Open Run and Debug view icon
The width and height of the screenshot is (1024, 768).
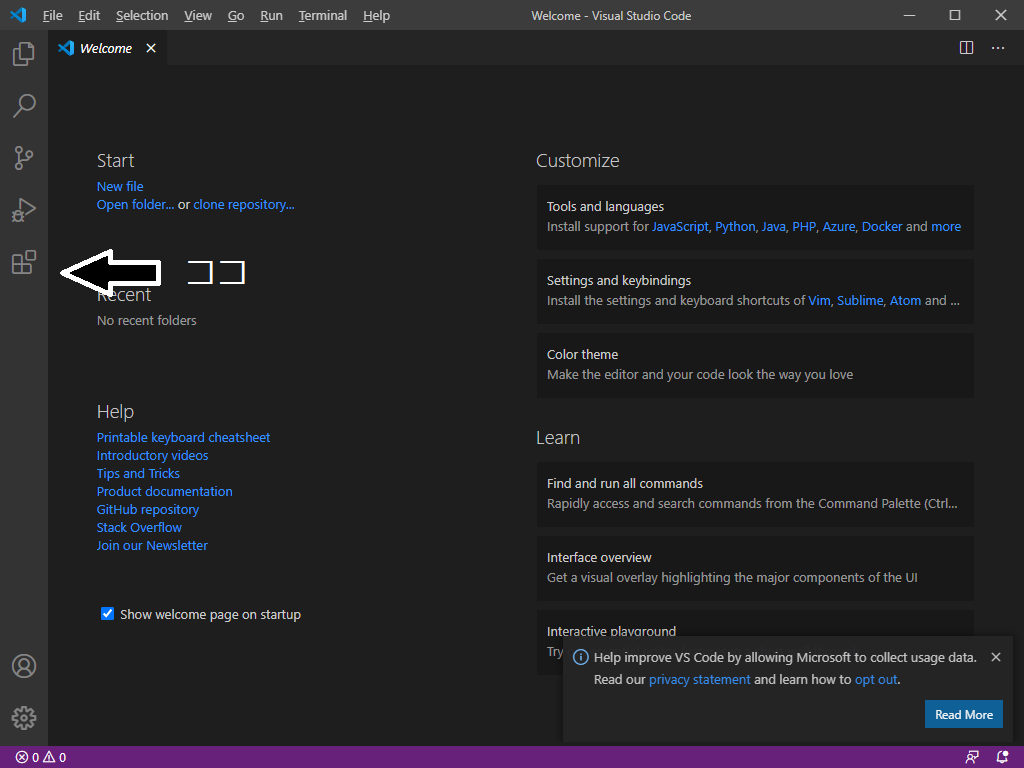click(24, 210)
